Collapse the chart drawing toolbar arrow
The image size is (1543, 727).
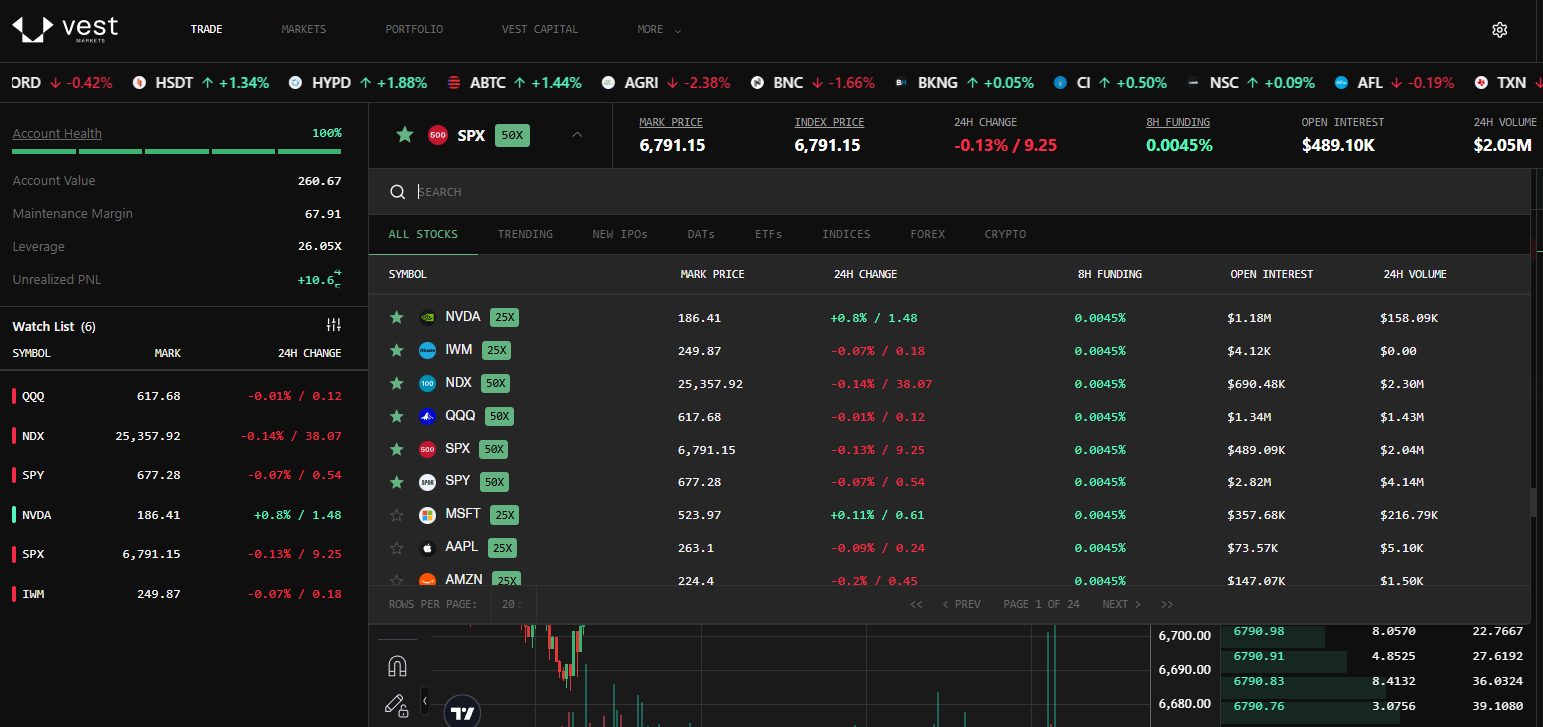pos(425,701)
